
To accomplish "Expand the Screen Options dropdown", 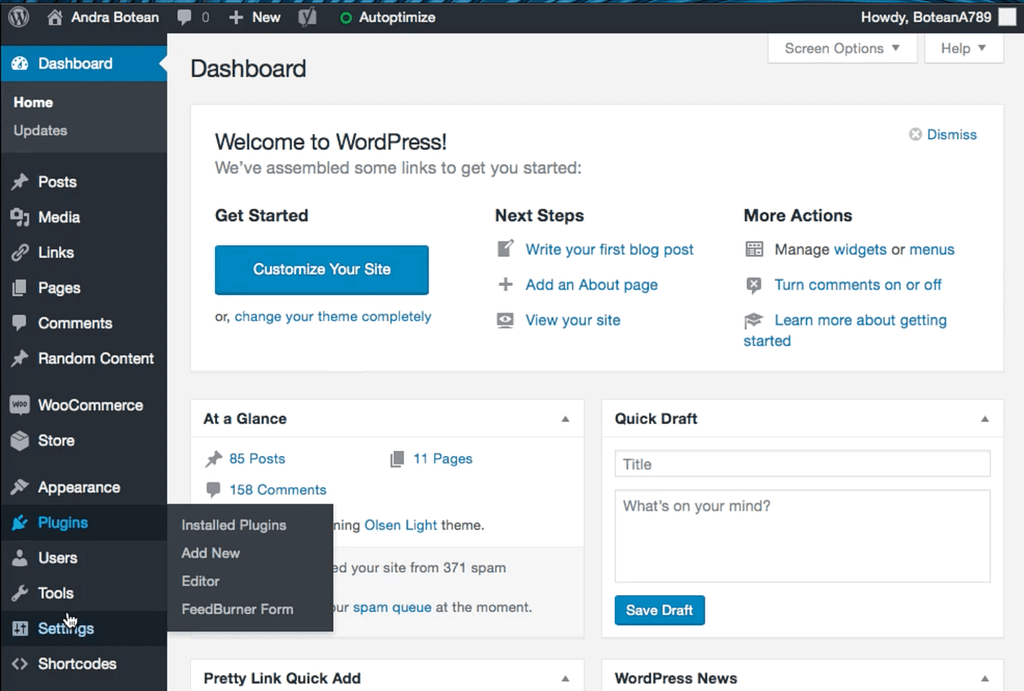I will point(842,48).
